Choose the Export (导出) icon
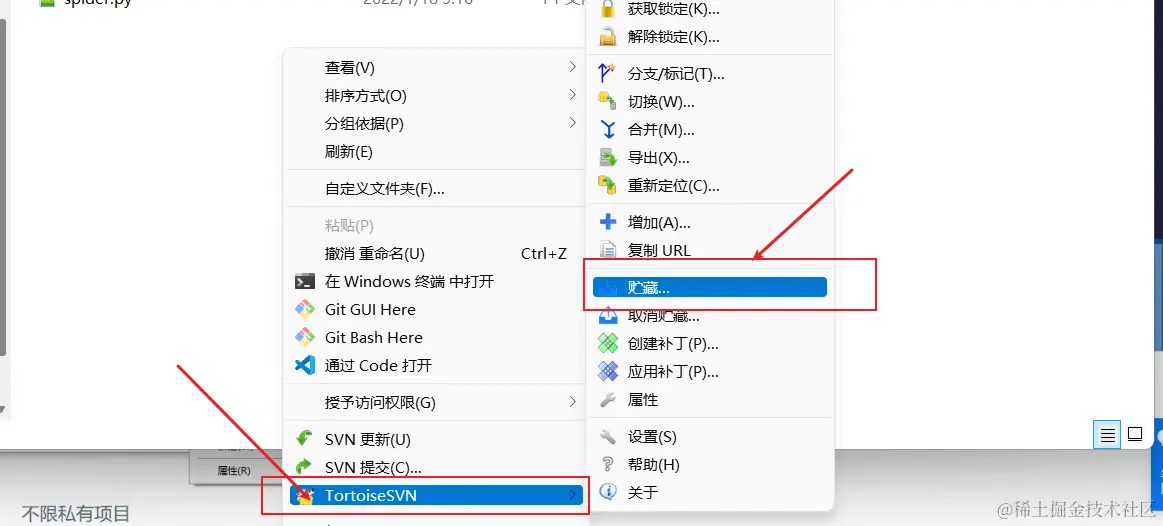This screenshot has height=526, width=1163. pyautogui.click(x=607, y=158)
